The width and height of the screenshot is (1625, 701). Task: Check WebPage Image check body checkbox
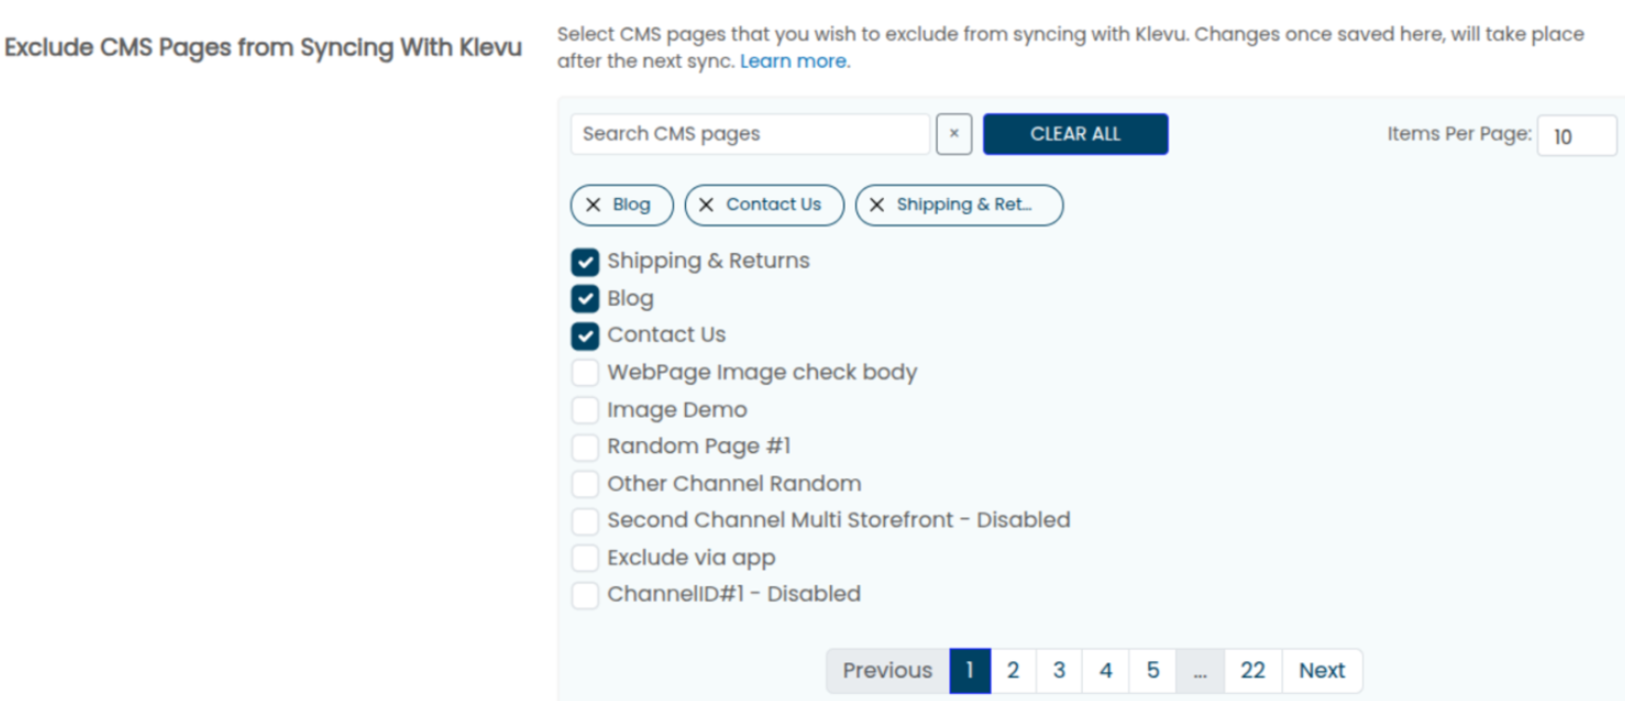pyautogui.click(x=585, y=373)
